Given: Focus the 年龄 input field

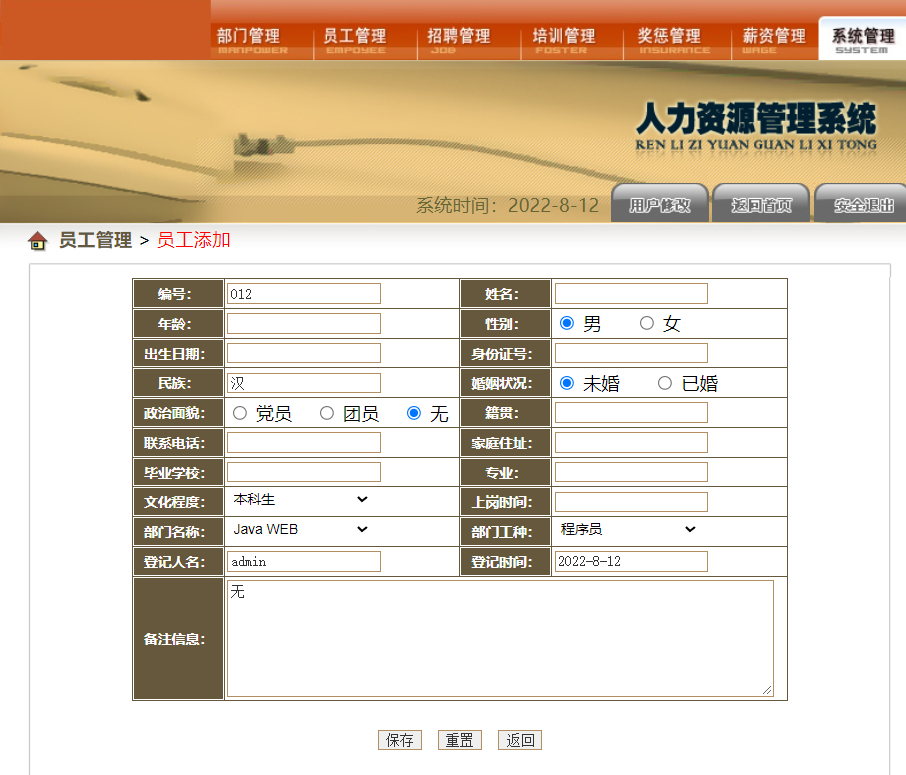Looking at the screenshot, I should pyautogui.click(x=304, y=324).
